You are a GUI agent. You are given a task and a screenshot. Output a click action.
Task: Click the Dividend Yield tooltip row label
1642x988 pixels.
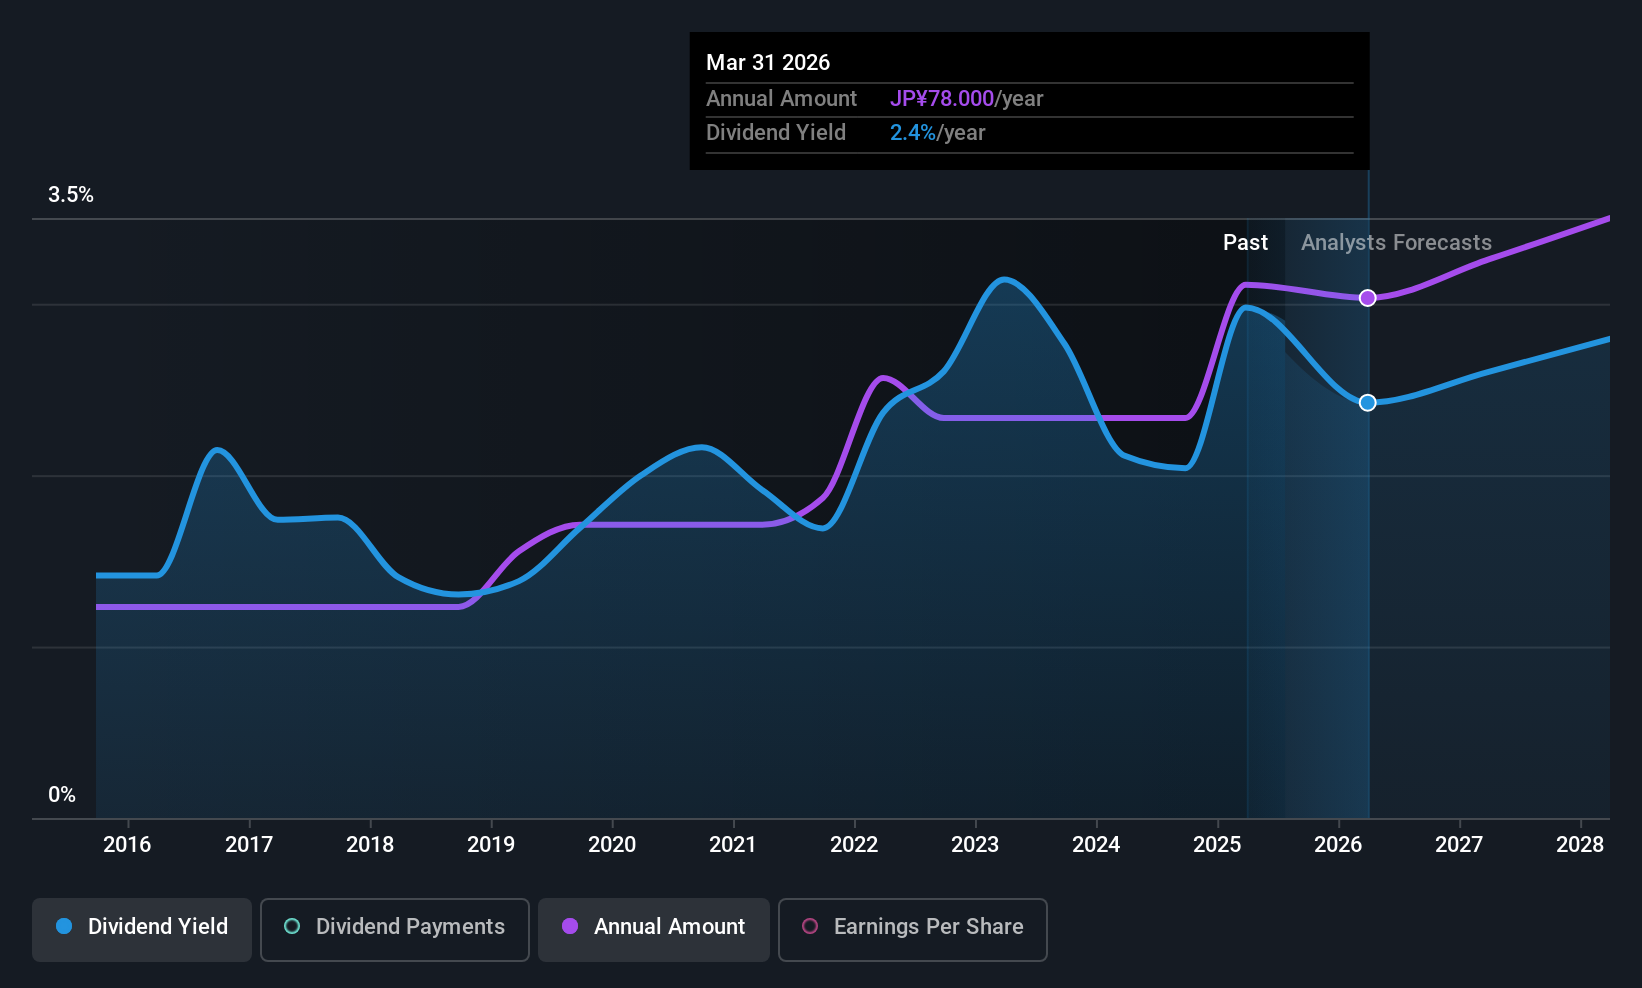776,133
